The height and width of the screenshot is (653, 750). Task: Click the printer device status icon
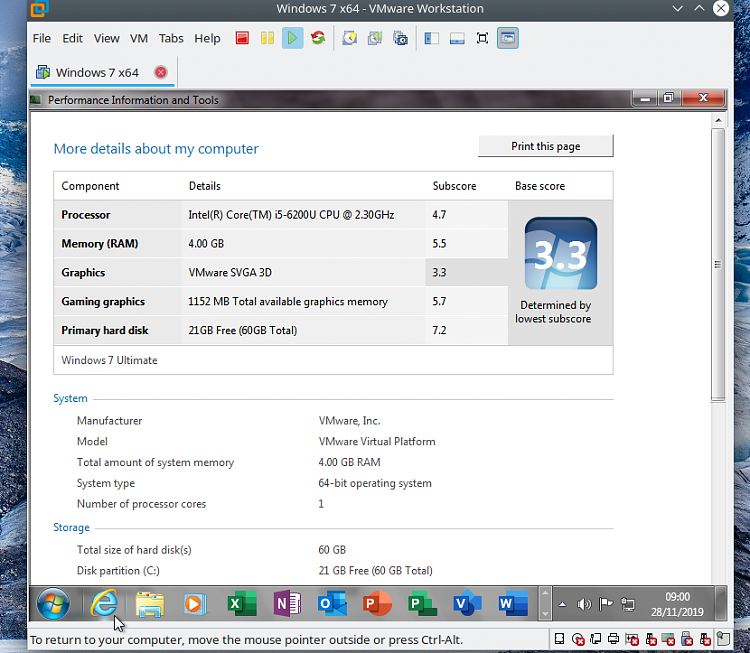(x=613, y=639)
